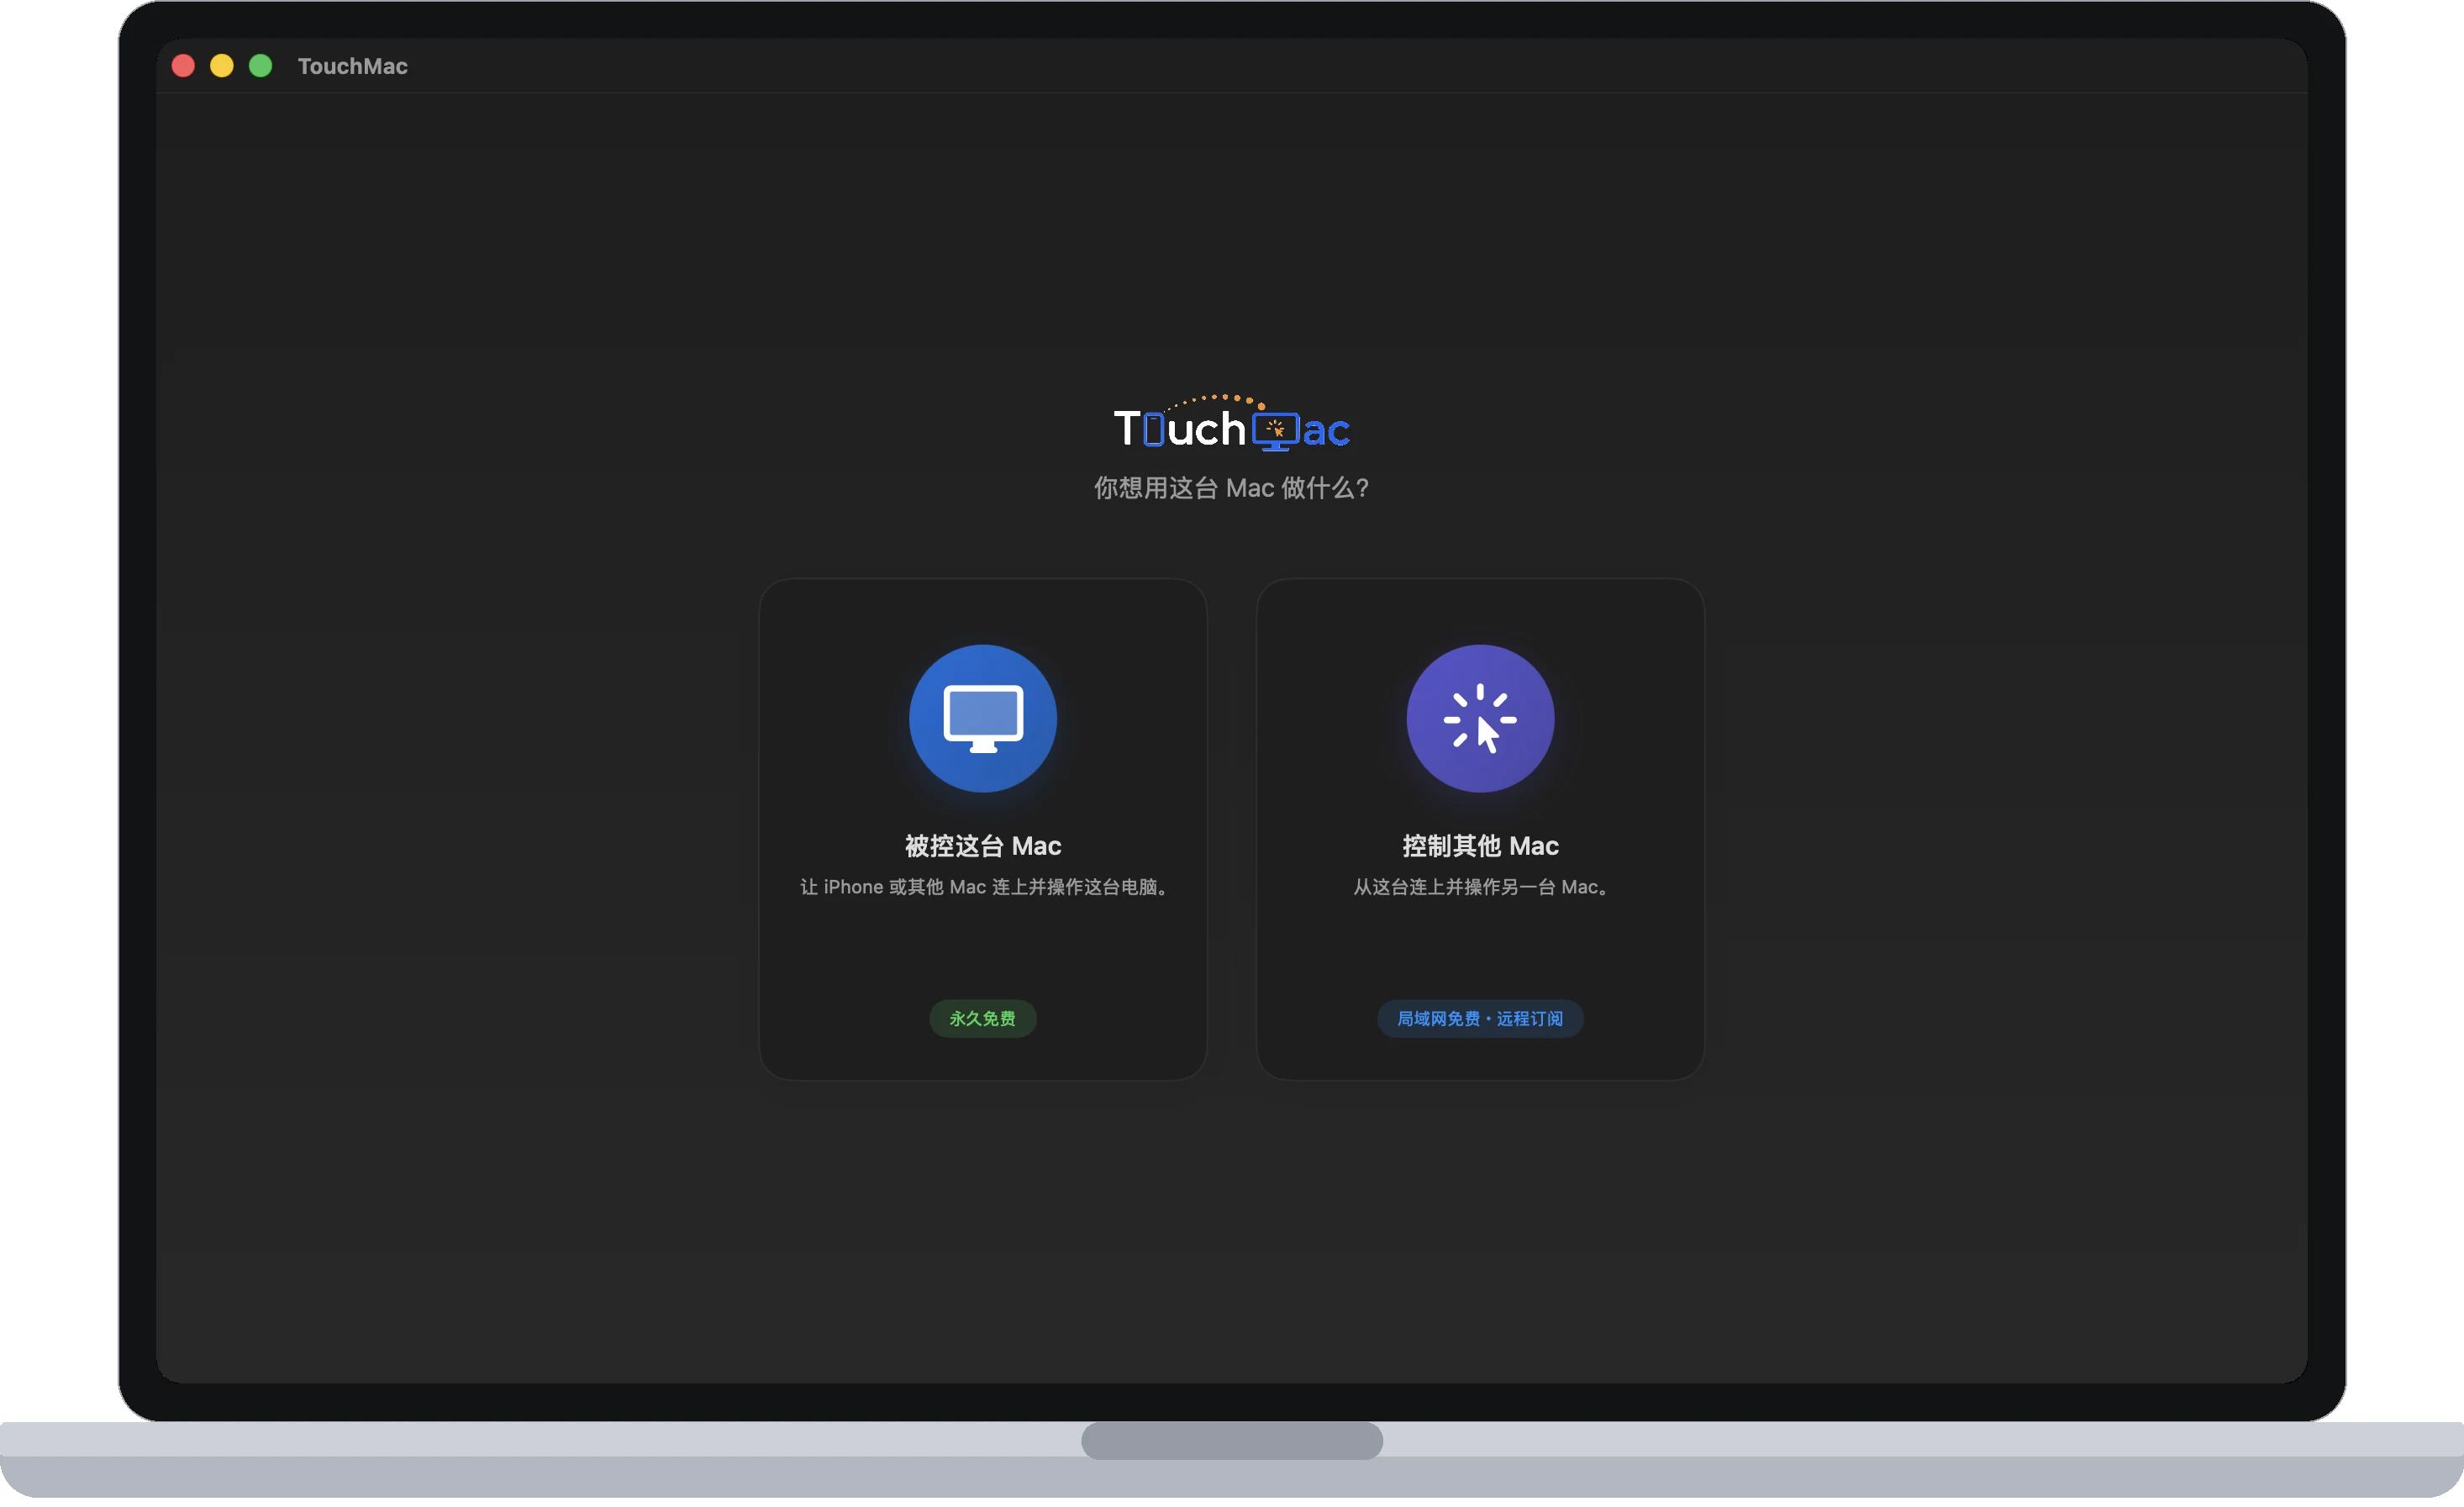Maximize window using the green button
Viewport: 2464px width, 1507px height.
(260, 66)
